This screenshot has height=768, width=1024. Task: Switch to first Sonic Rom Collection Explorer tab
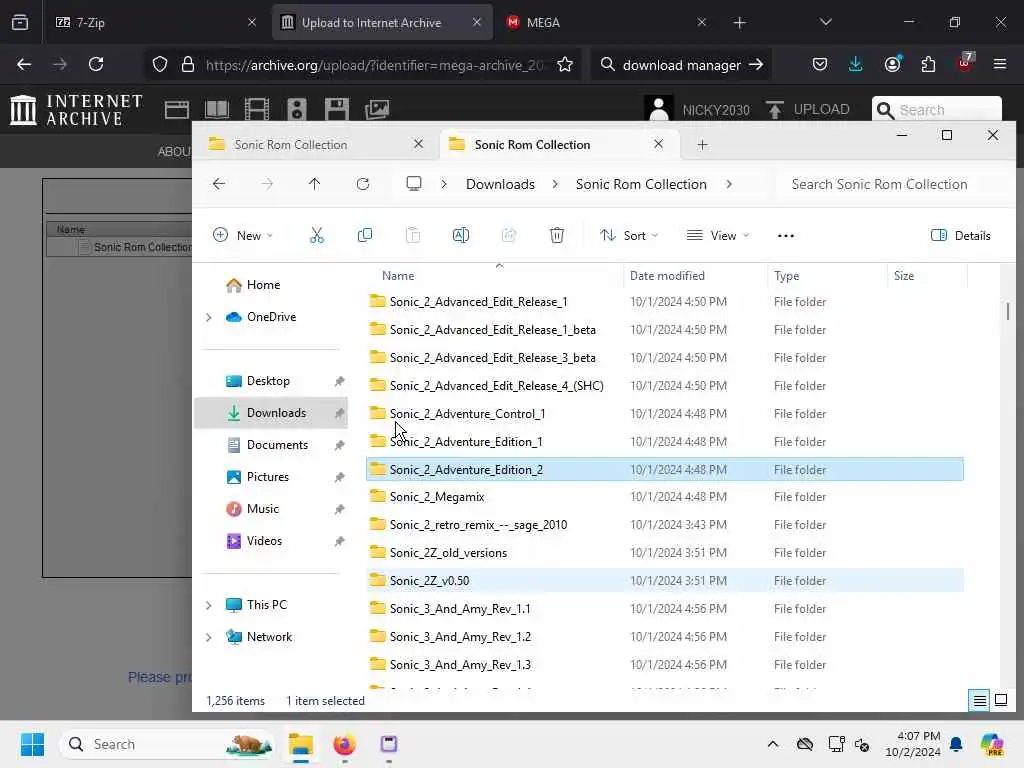pos(315,144)
